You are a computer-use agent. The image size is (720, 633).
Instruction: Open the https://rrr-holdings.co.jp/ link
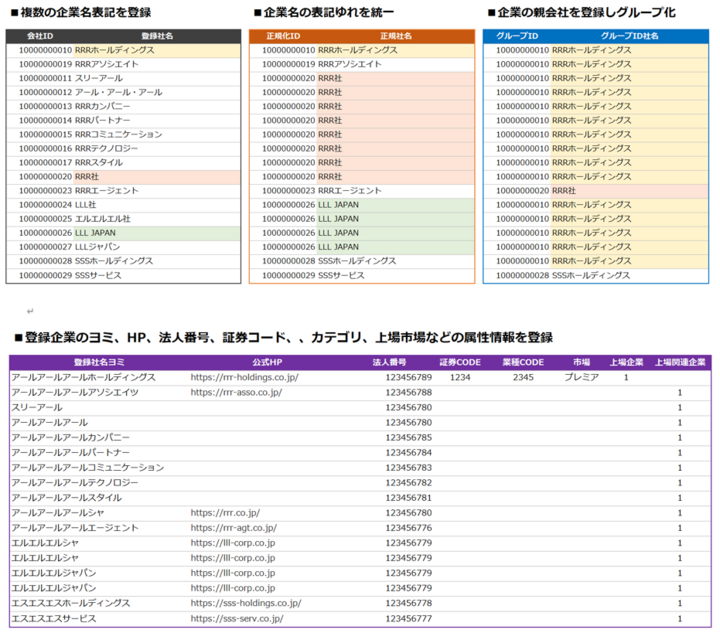pos(244,378)
